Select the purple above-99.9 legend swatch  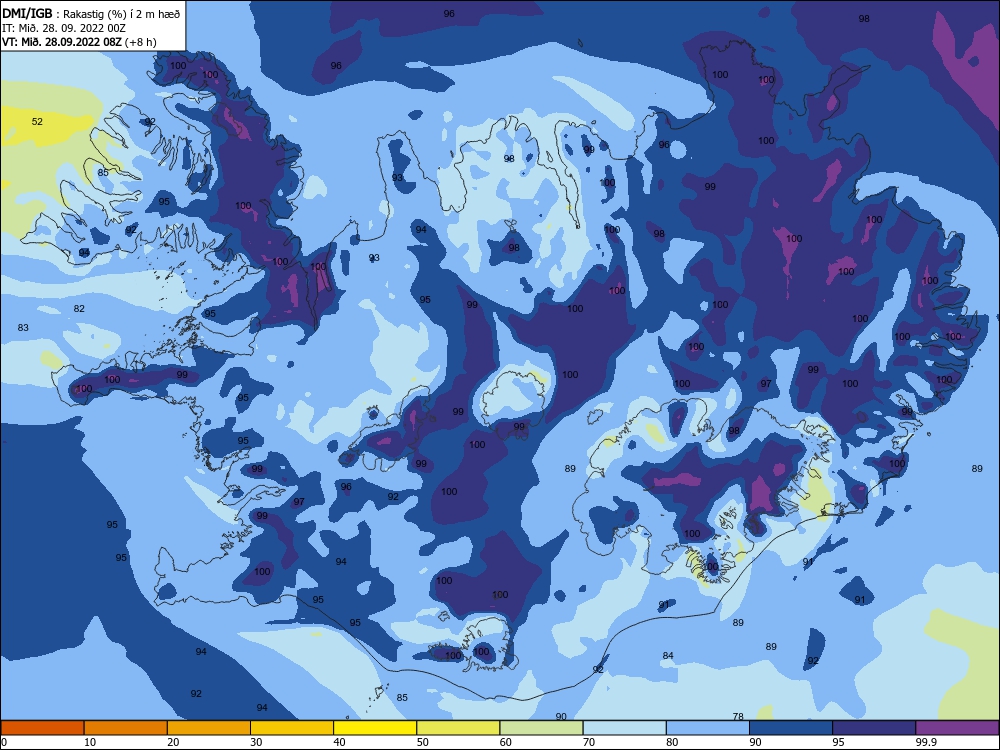(x=957, y=728)
